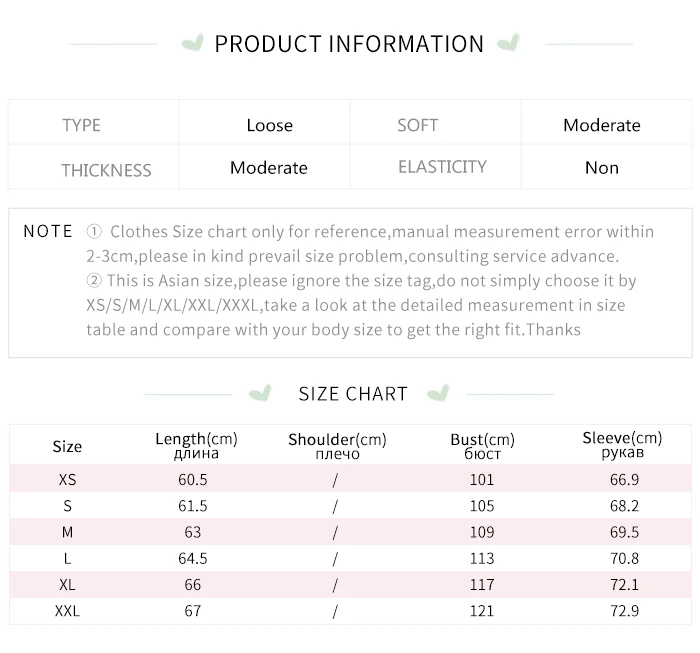Select the Sleeve(cm) column header

[x=622, y=445]
